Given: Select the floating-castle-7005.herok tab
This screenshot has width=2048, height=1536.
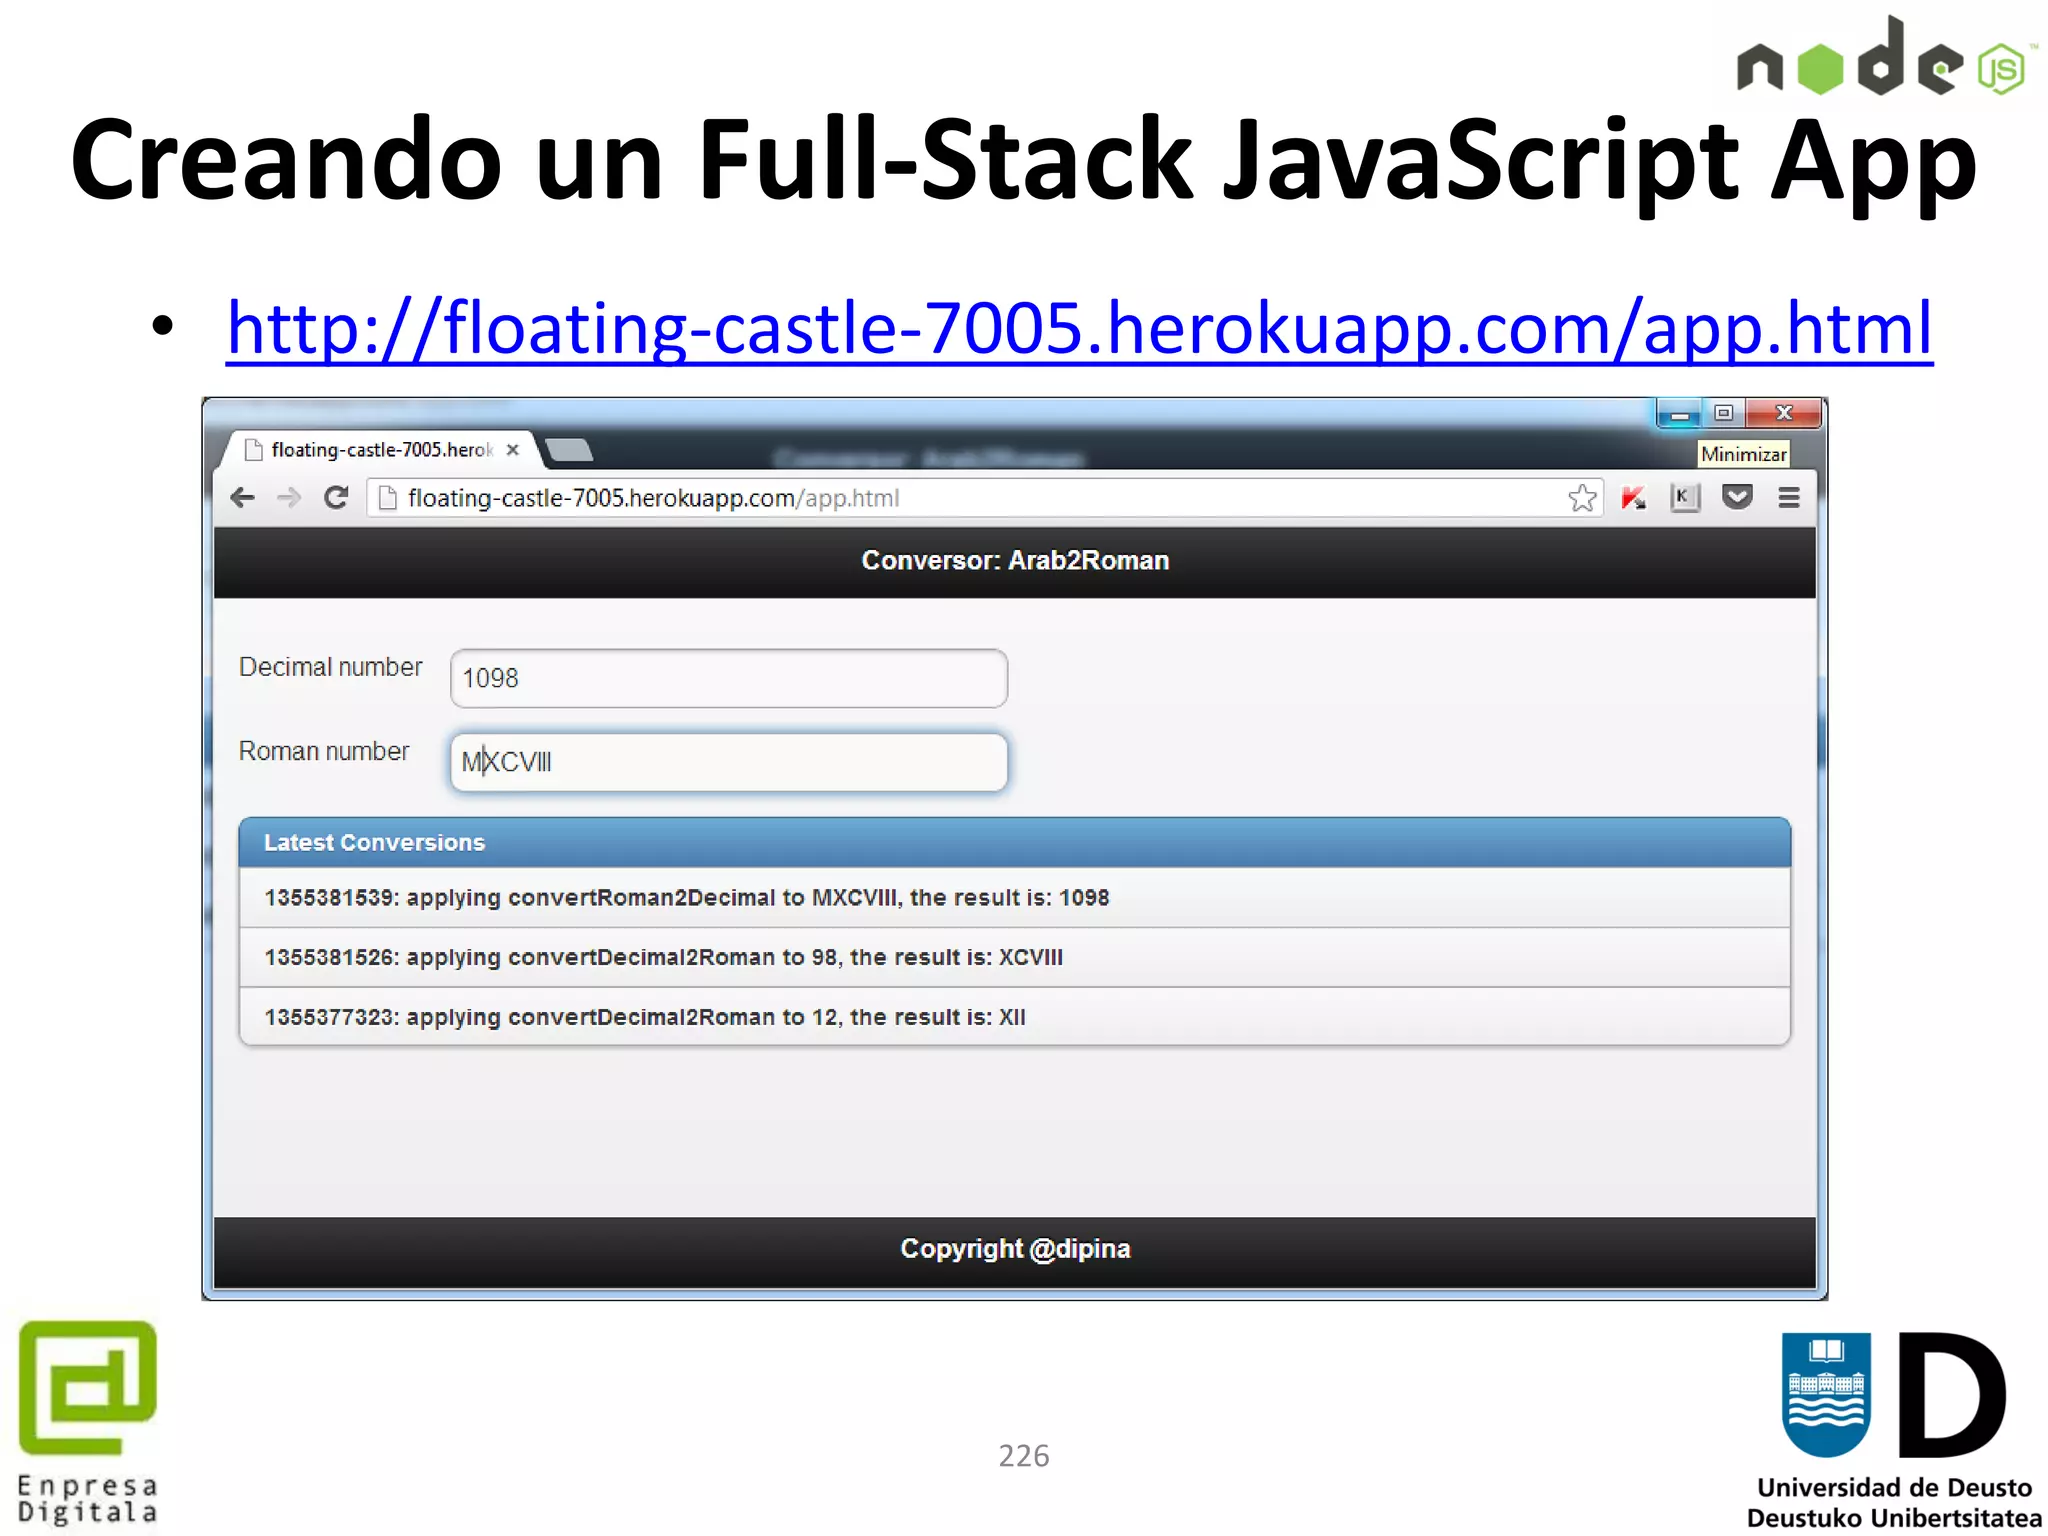Looking at the screenshot, I should pyautogui.click(x=380, y=450).
